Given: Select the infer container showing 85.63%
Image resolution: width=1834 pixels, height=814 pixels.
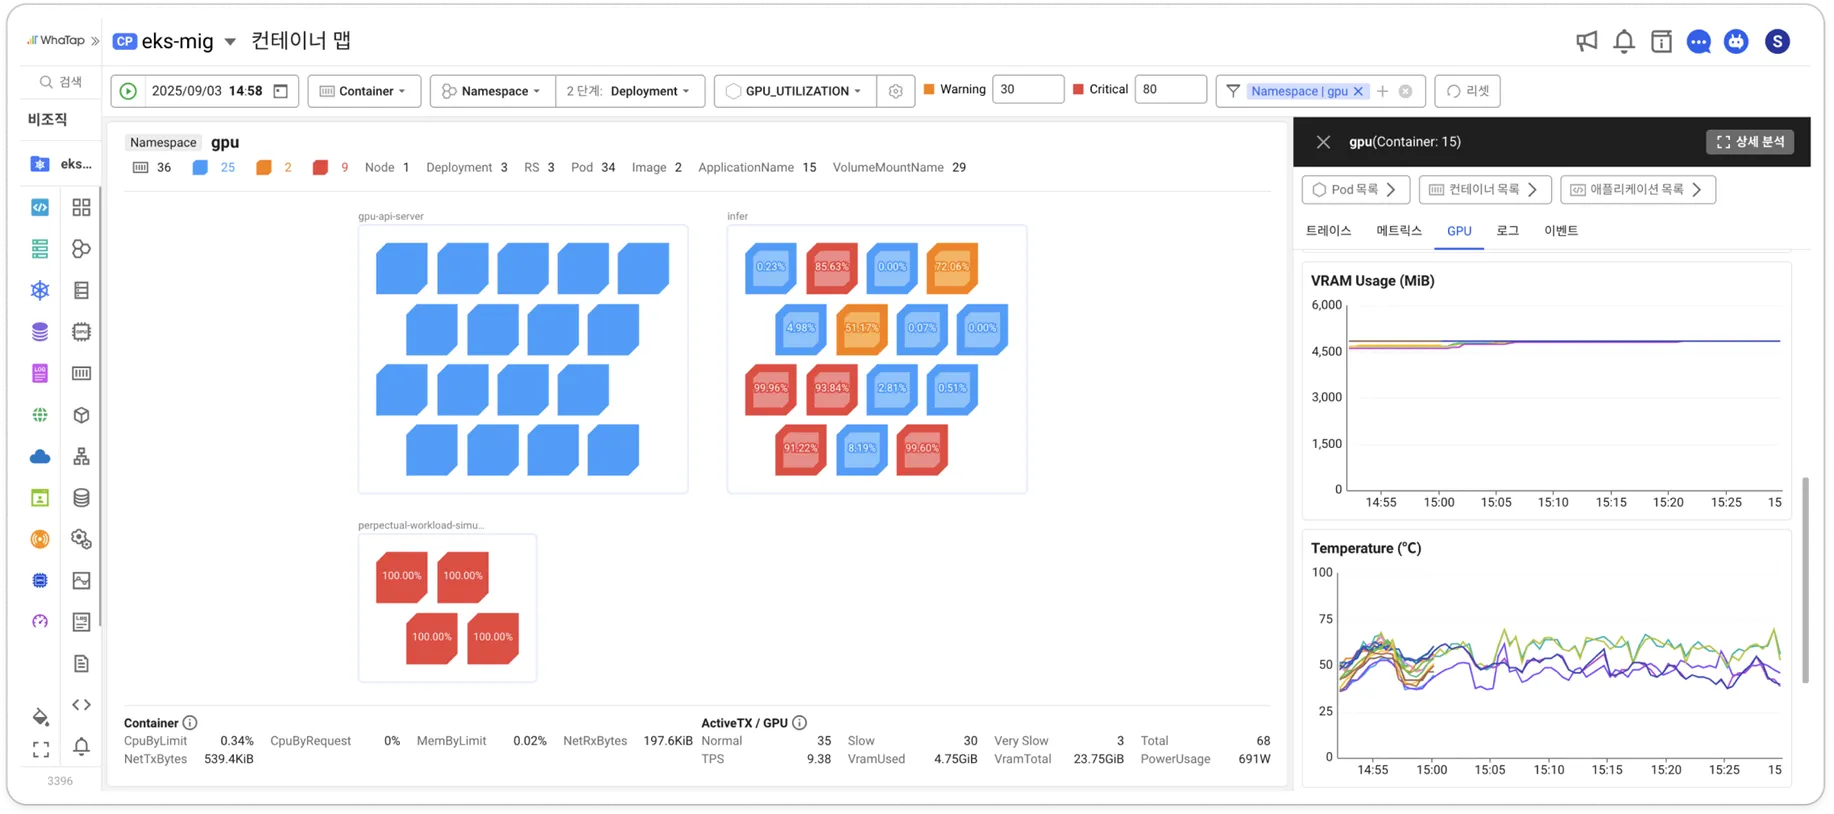Looking at the screenshot, I should pos(831,268).
